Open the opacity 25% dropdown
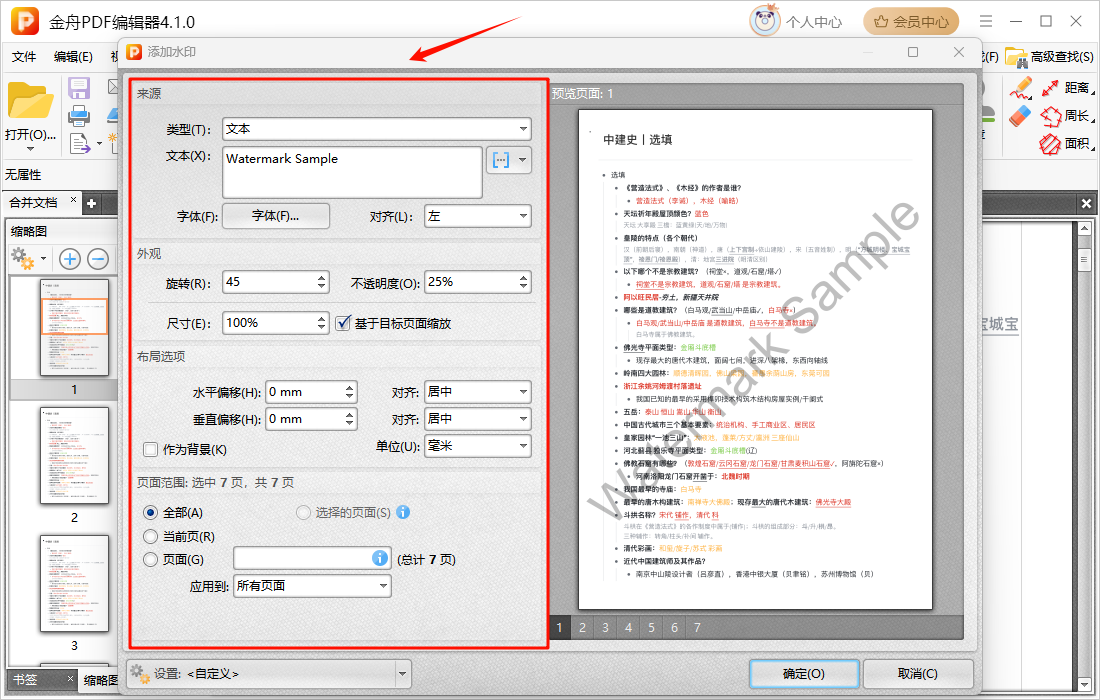Image resolution: width=1100 pixels, height=700 pixels. [478, 282]
